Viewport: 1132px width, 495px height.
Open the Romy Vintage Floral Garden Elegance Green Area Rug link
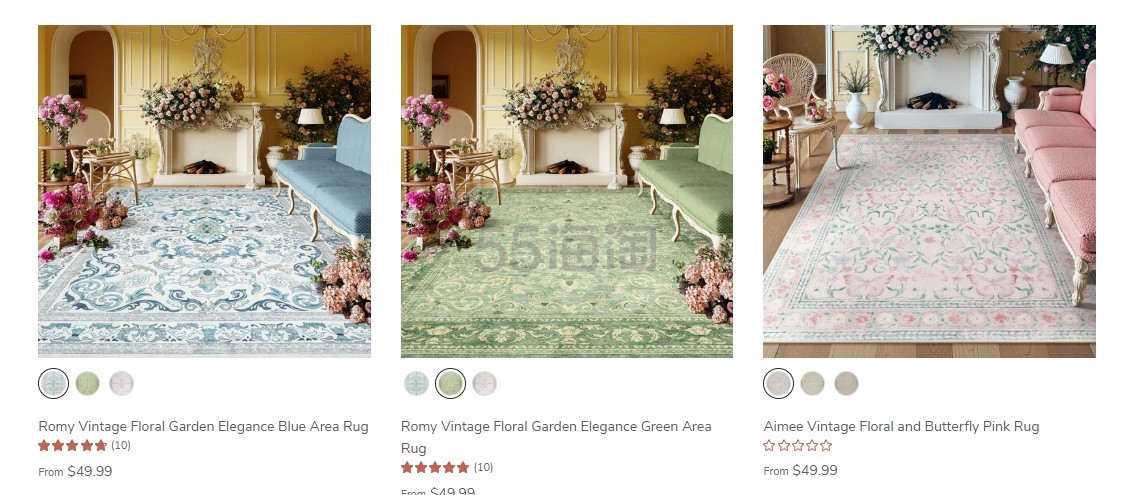(556, 437)
